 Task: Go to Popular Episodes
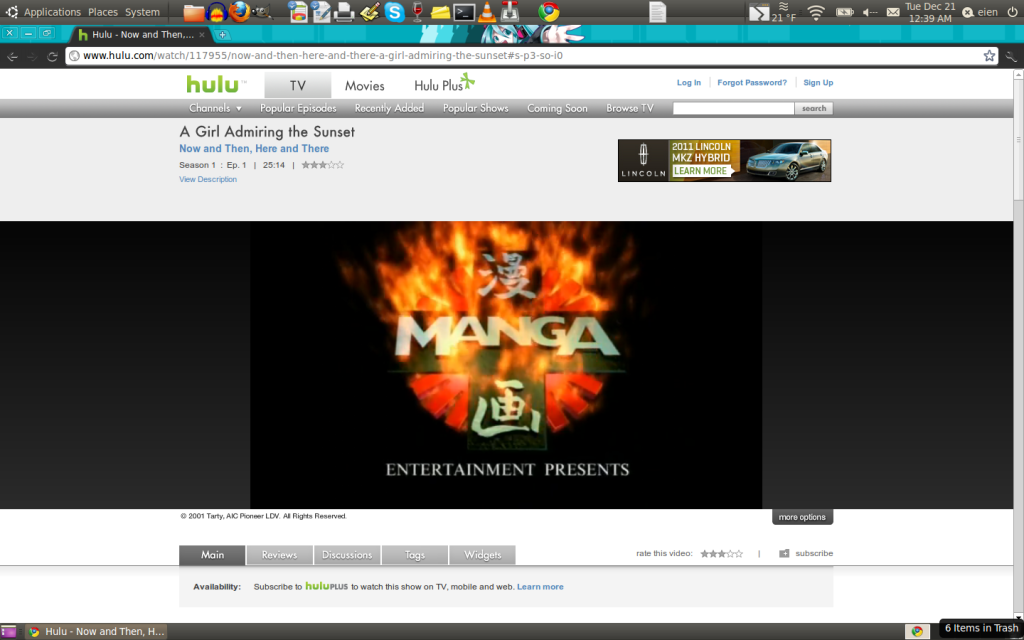tap(298, 108)
